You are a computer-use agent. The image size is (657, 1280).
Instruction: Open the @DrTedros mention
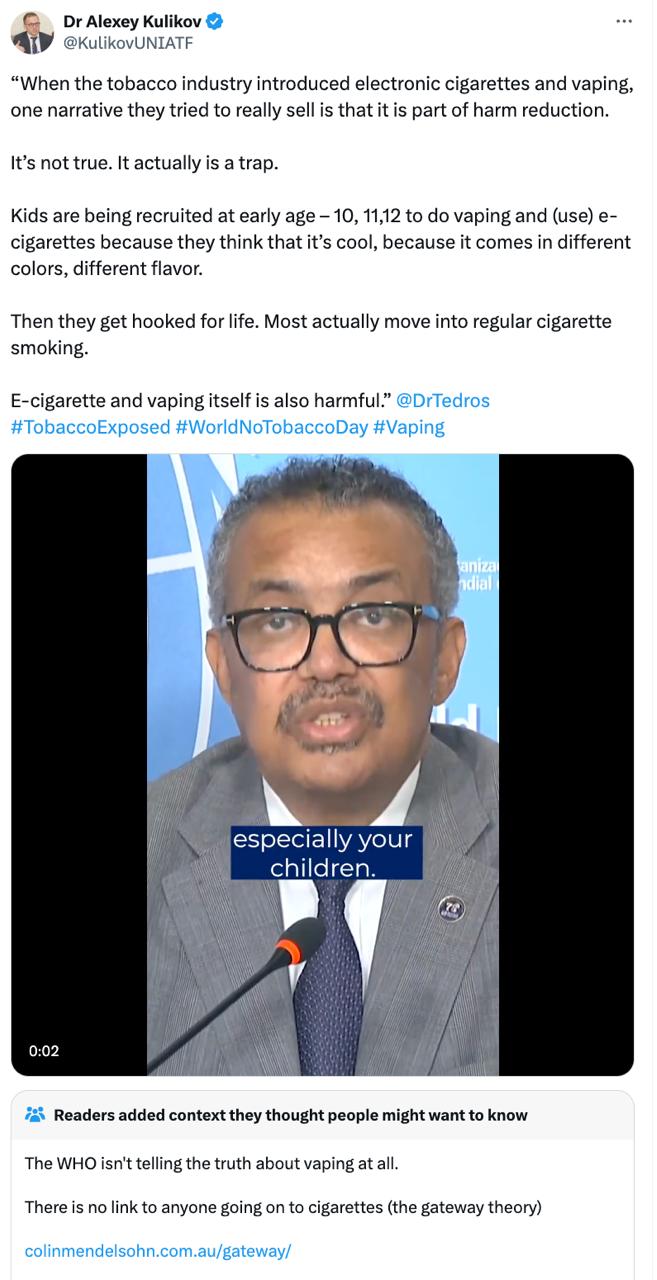click(443, 401)
